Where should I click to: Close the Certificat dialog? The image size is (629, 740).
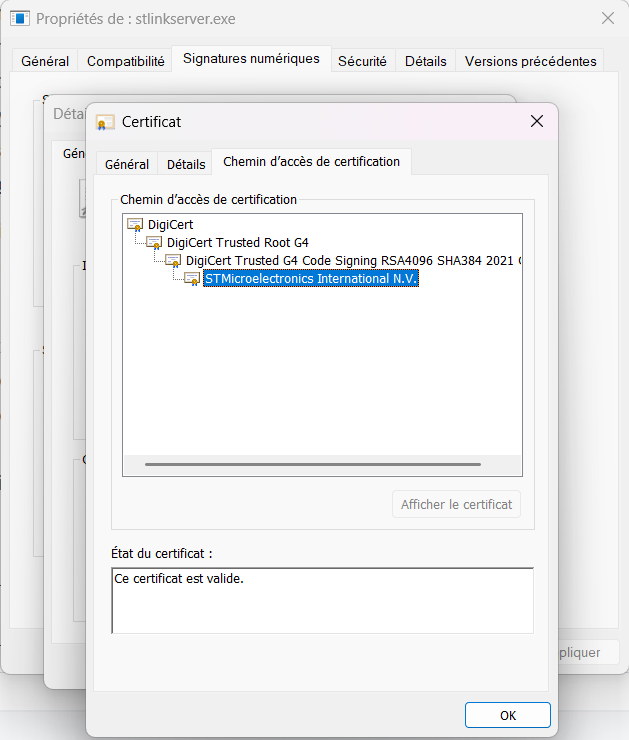coord(537,121)
